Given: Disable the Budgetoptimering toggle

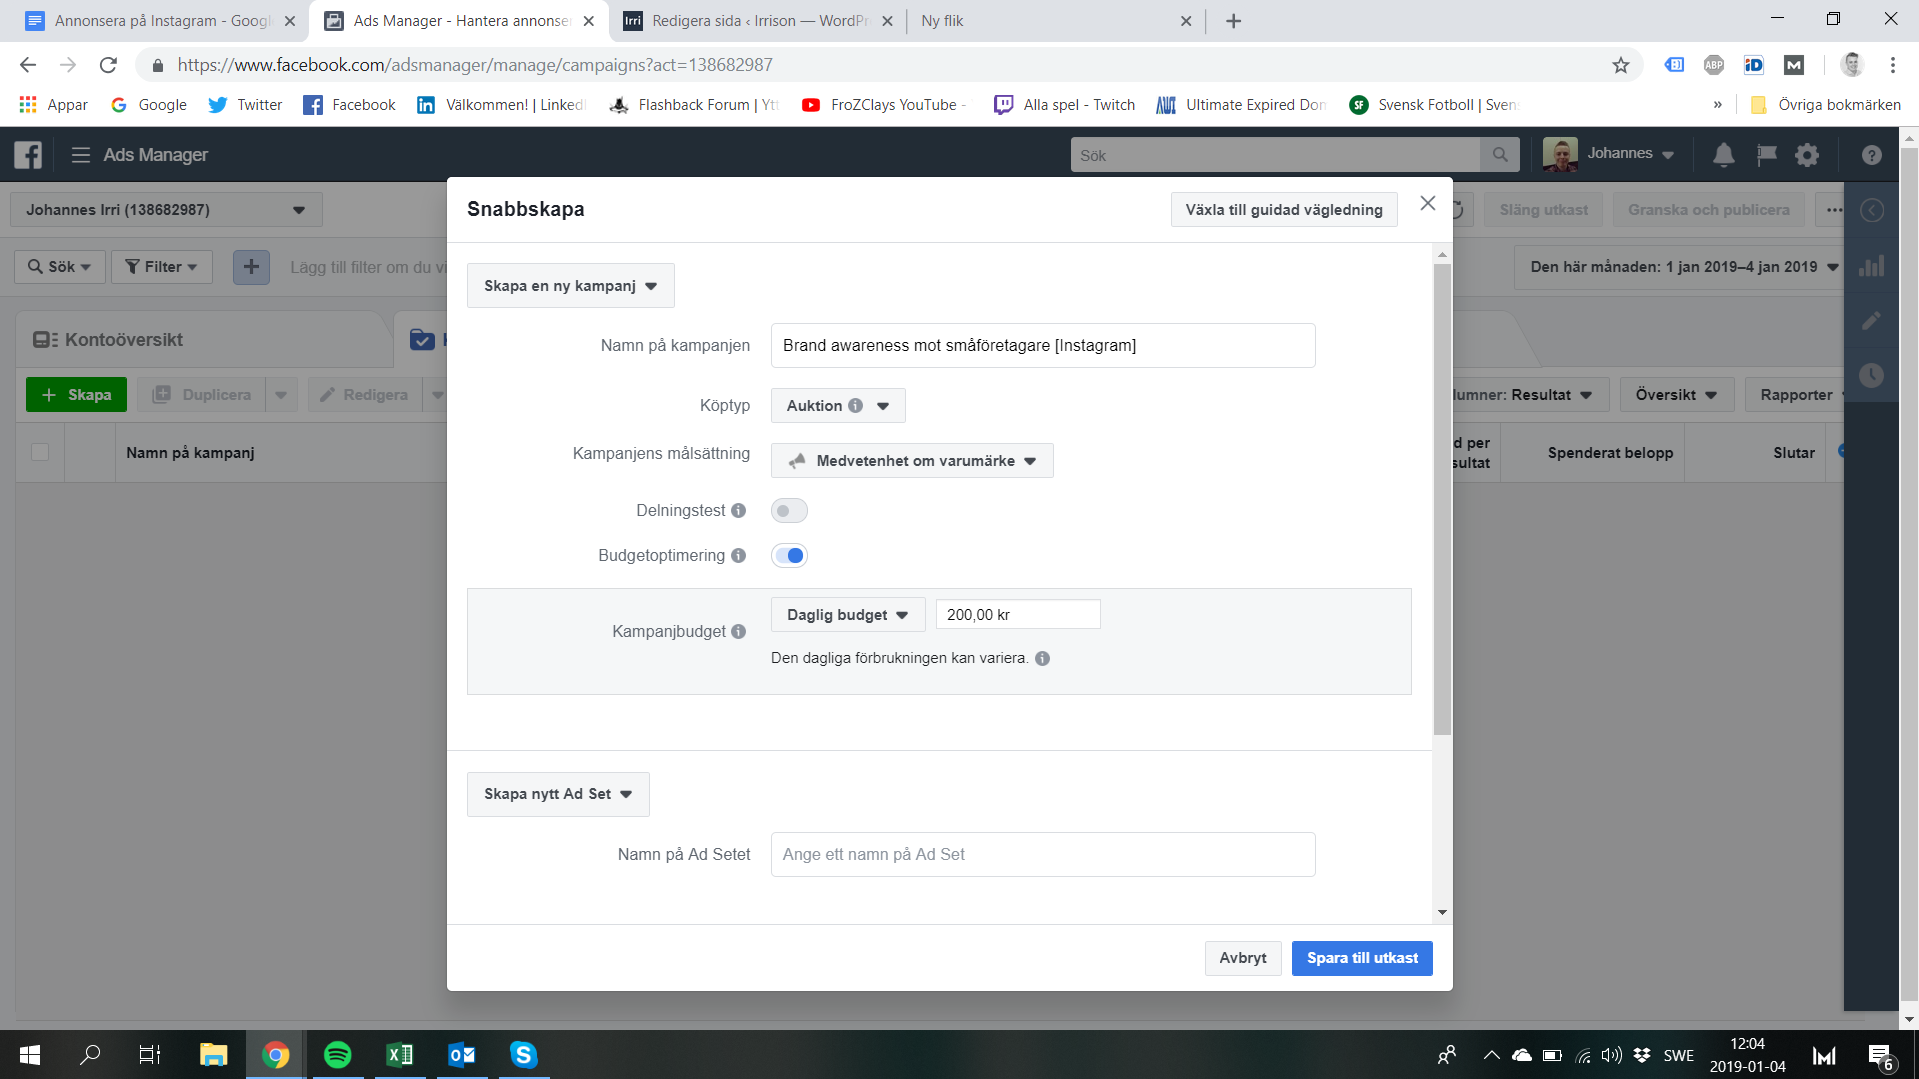Looking at the screenshot, I should (x=789, y=556).
